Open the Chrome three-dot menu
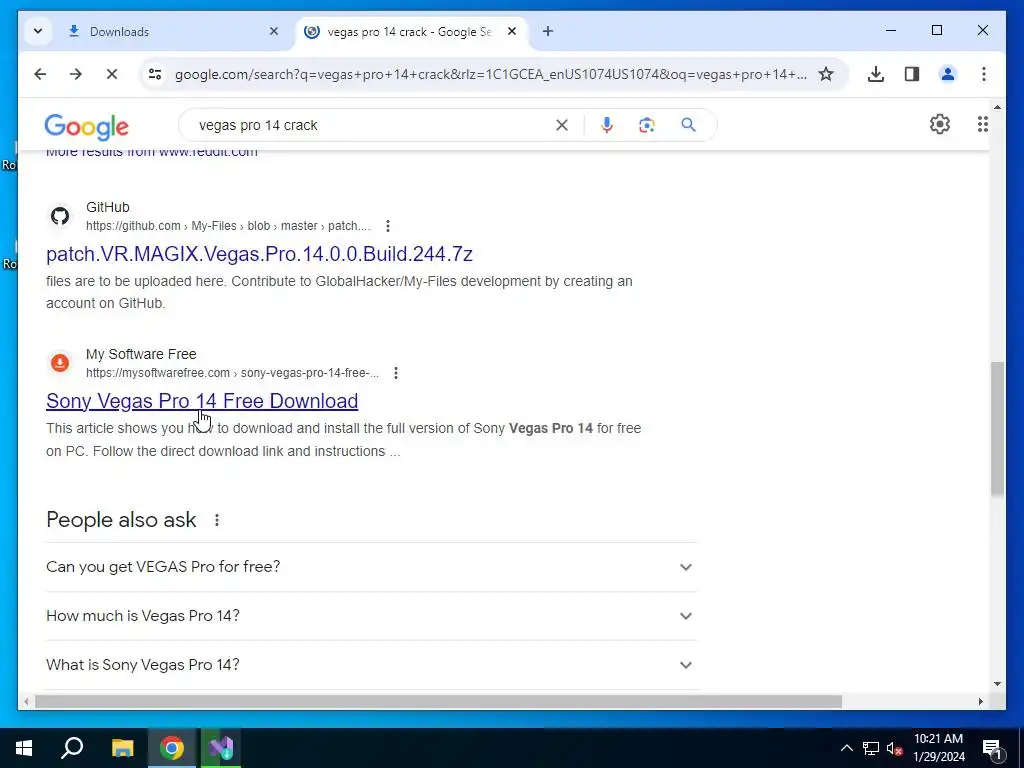Viewport: 1024px width, 768px height. [984, 74]
